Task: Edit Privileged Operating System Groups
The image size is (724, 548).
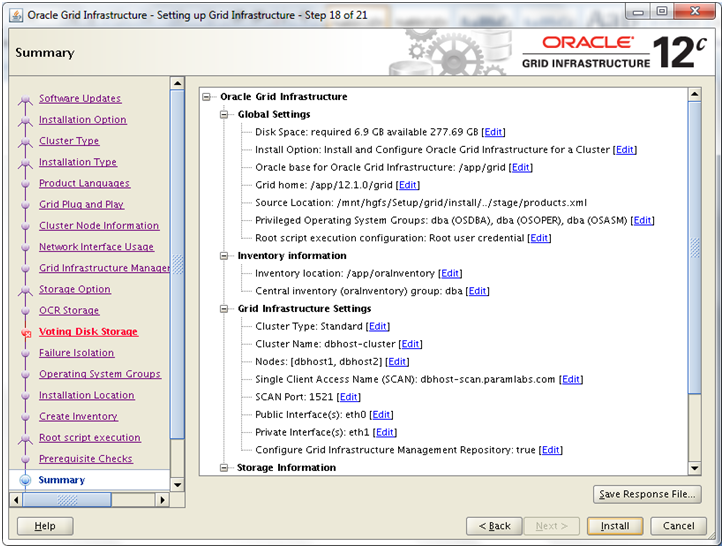Action: click(x=642, y=220)
